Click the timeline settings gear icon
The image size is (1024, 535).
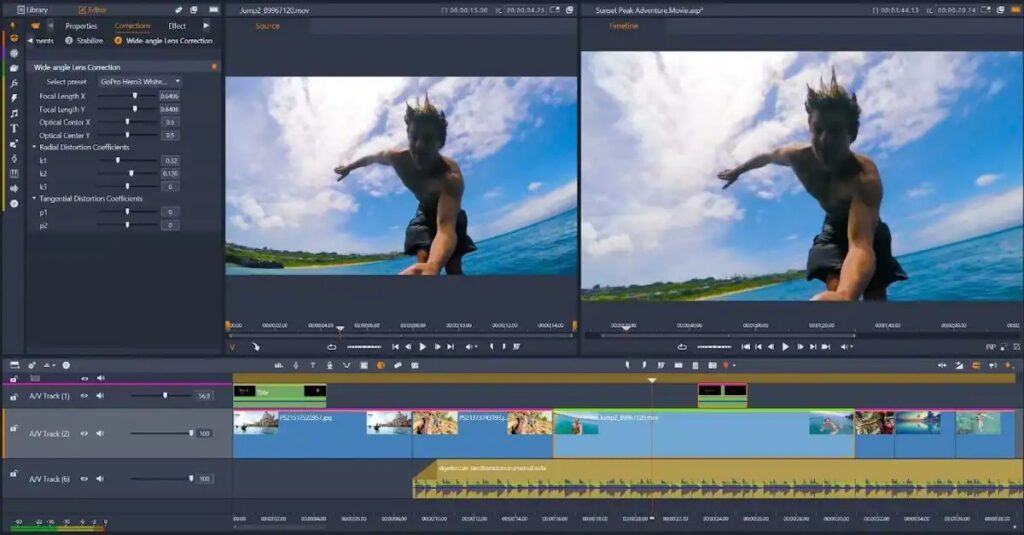[x=31, y=365]
